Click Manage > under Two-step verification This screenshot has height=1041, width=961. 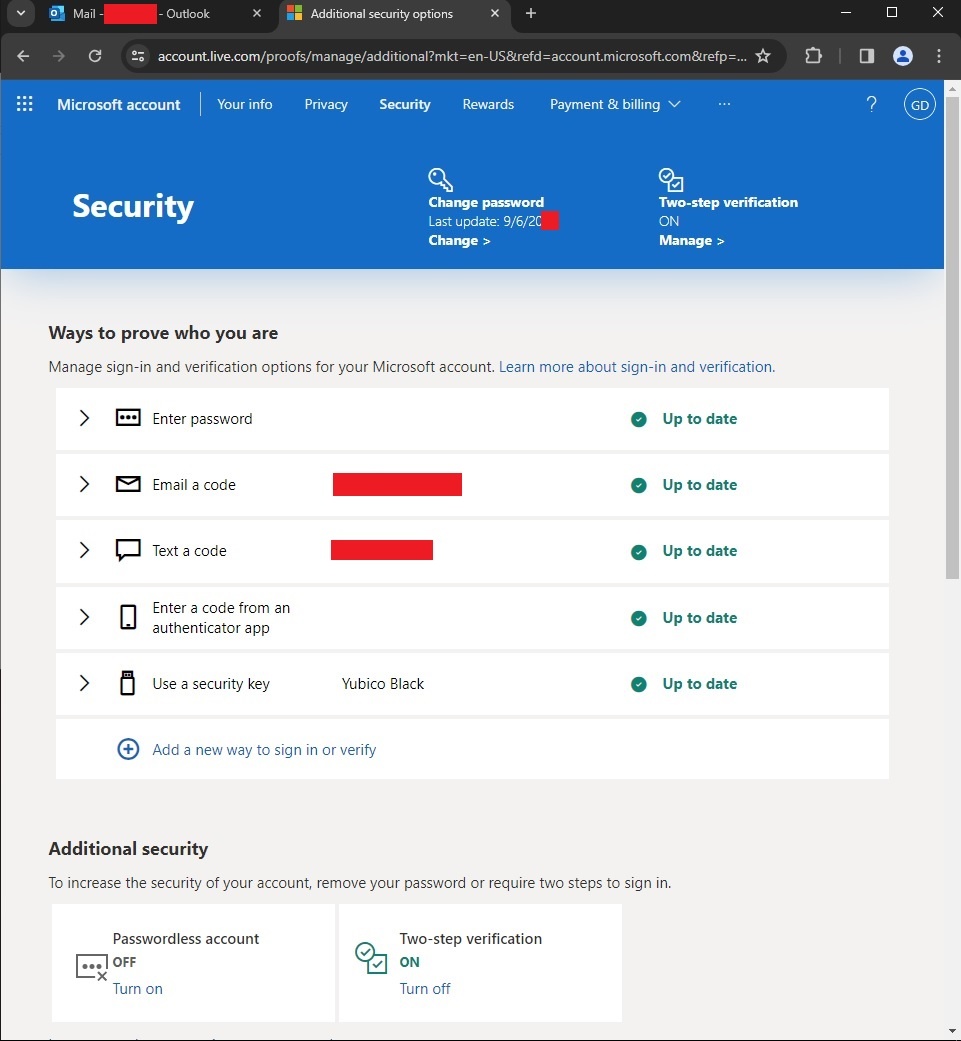click(692, 240)
